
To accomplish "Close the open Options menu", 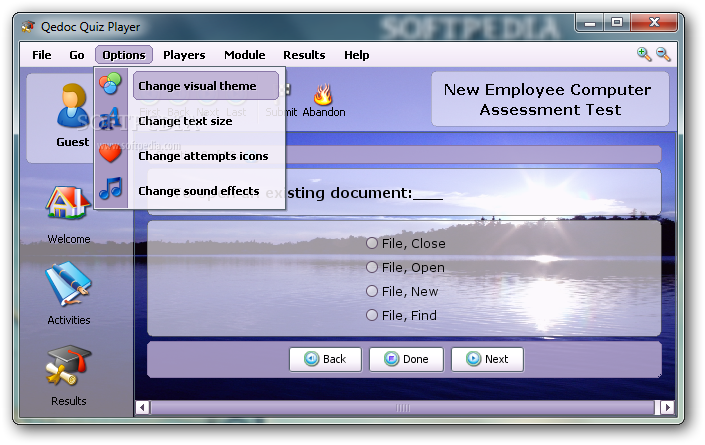I will pyautogui.click(x=124, y=55).
